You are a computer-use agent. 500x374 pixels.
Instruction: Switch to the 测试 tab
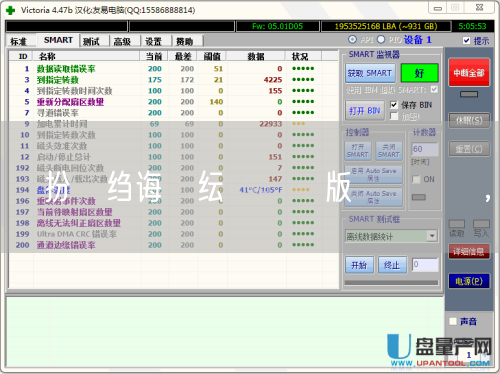pos(91,41)
